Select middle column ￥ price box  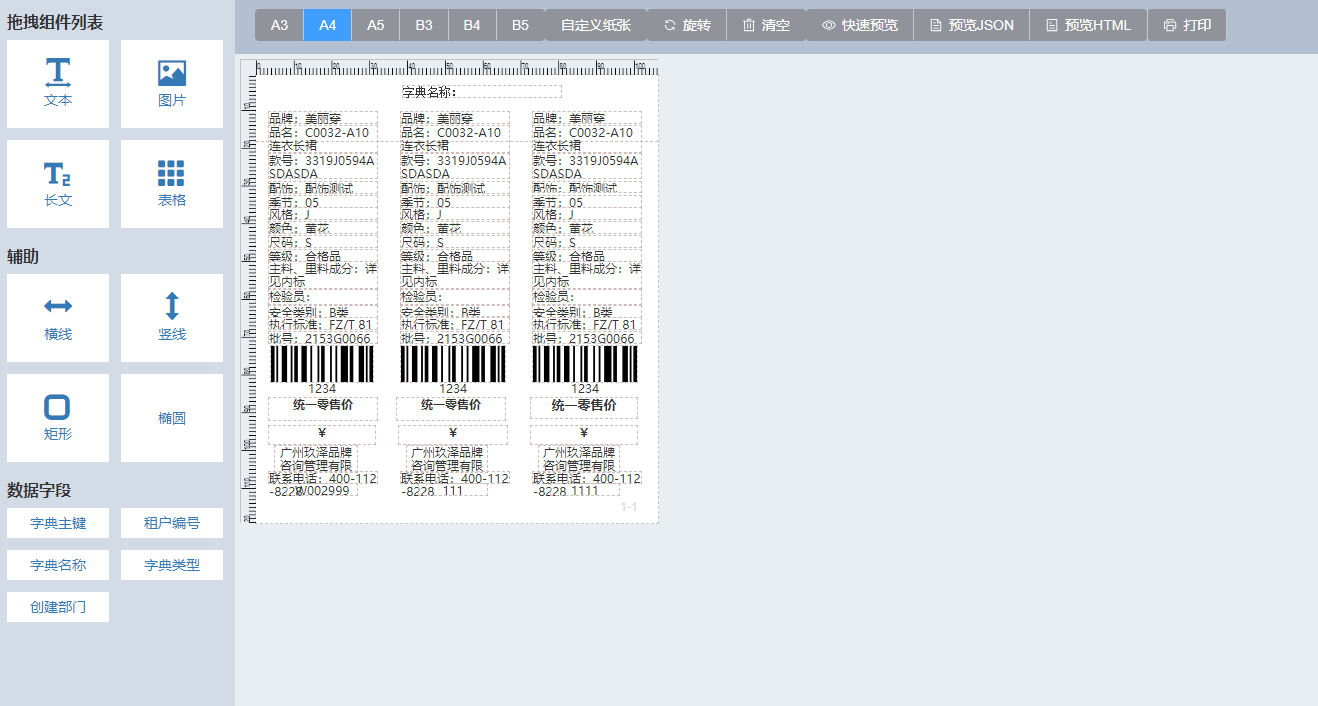point(453,434)
